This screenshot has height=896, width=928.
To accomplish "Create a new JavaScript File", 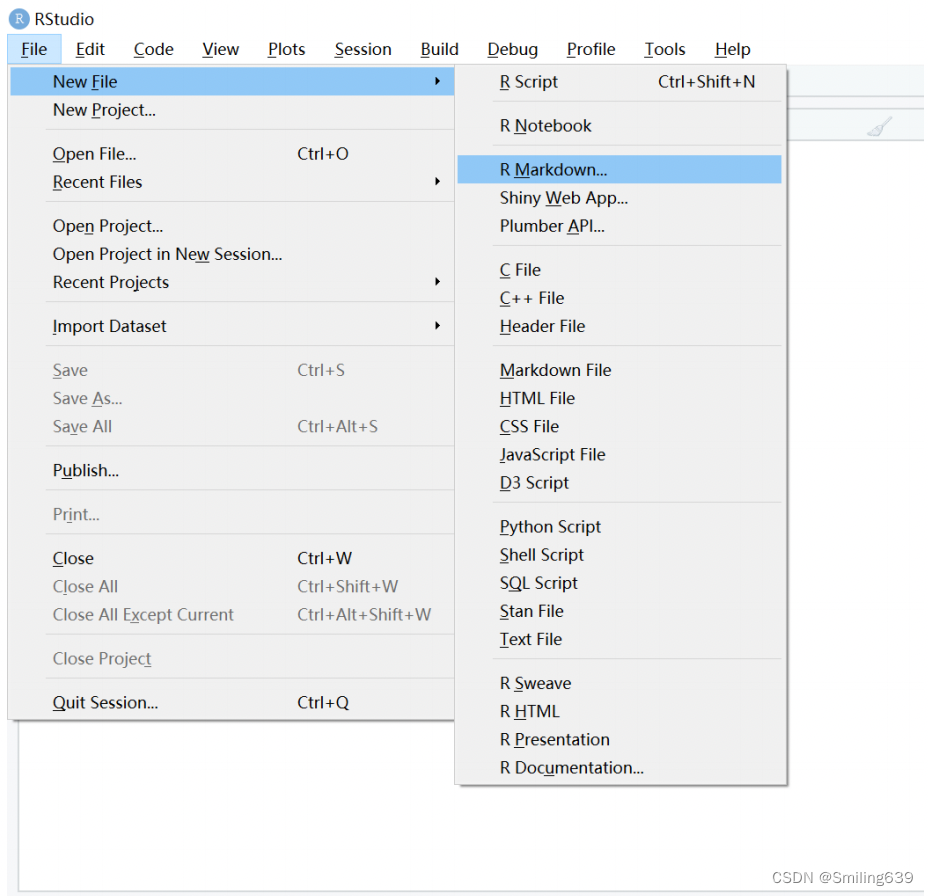I will point(620,455).
